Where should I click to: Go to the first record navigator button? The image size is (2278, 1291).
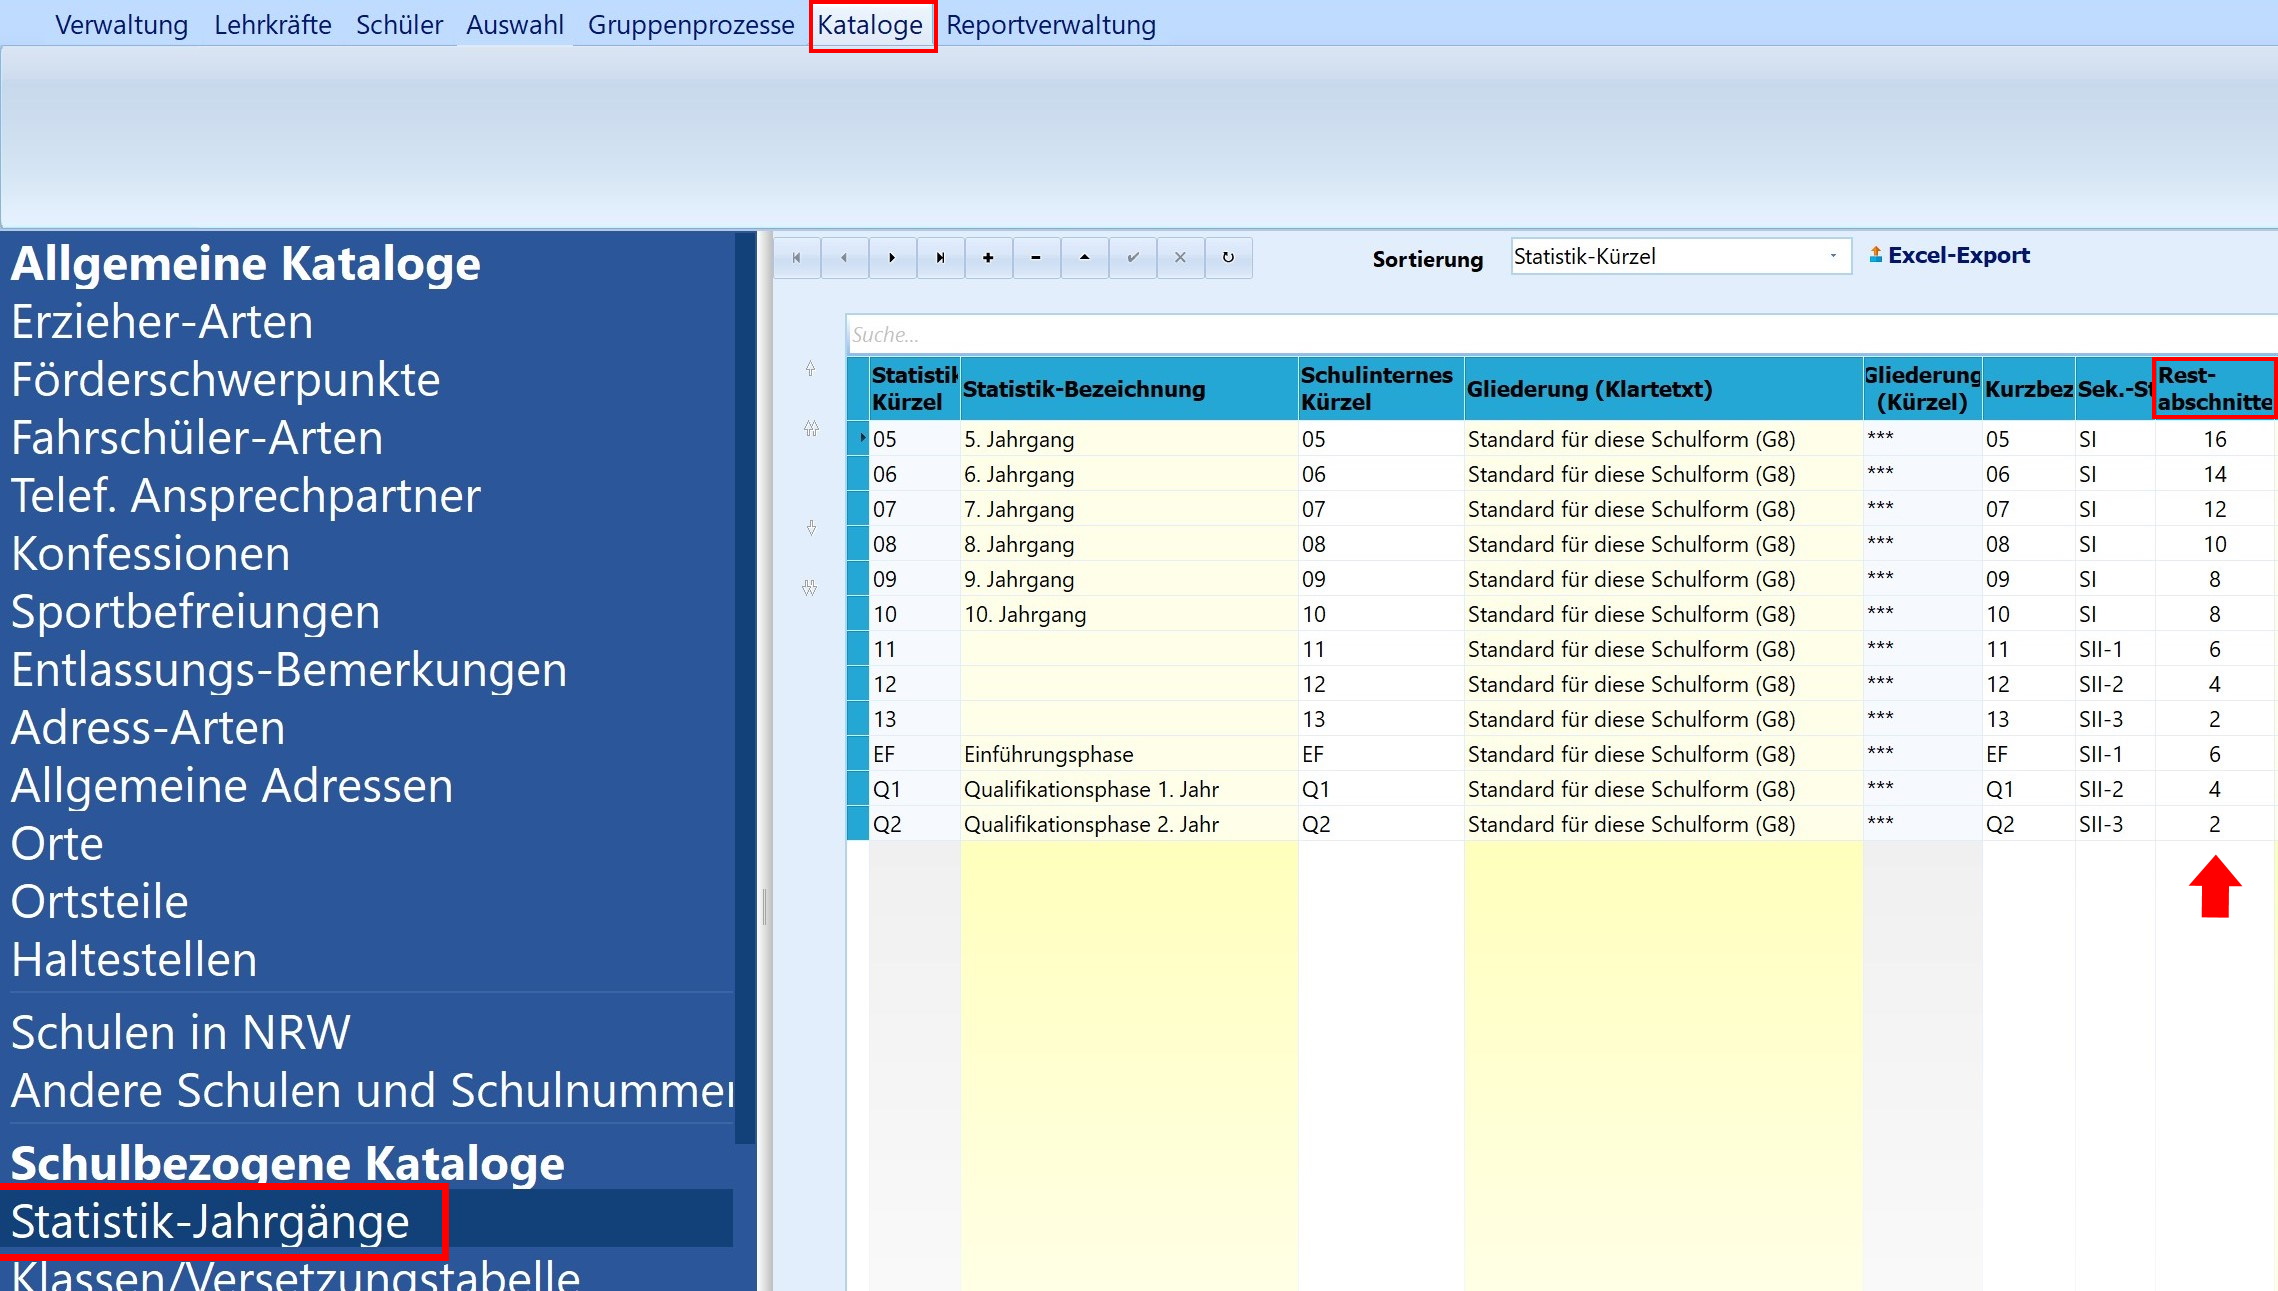(x=796, y=258)
